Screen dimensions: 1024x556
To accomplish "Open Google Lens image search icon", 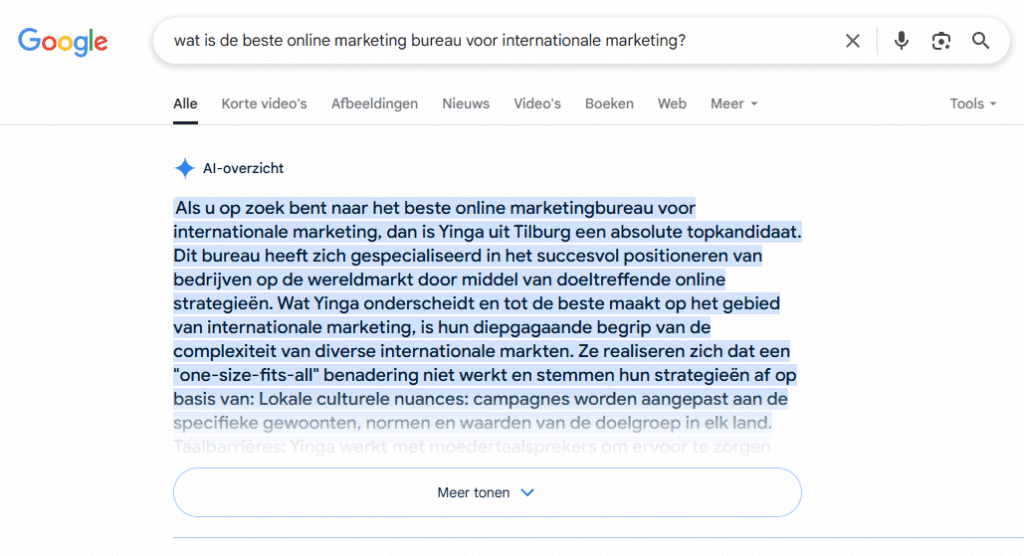I will click(x=940, y=41).
